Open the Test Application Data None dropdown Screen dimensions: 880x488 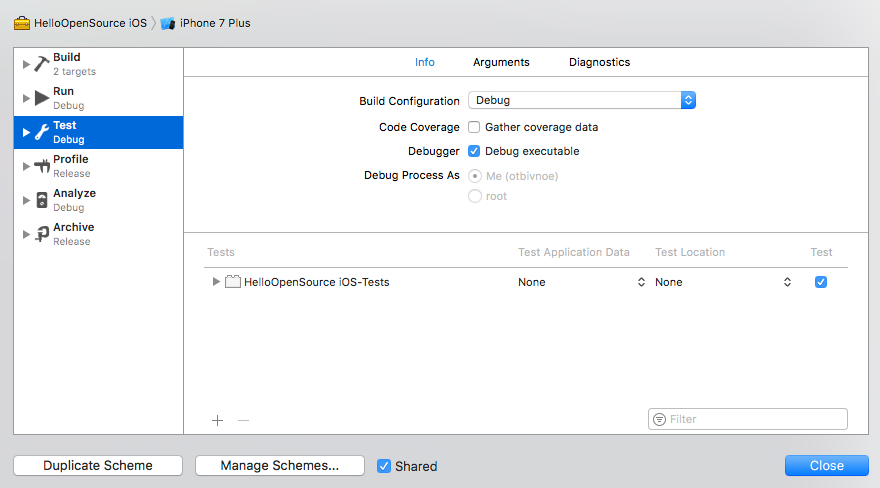pos(581,282)
